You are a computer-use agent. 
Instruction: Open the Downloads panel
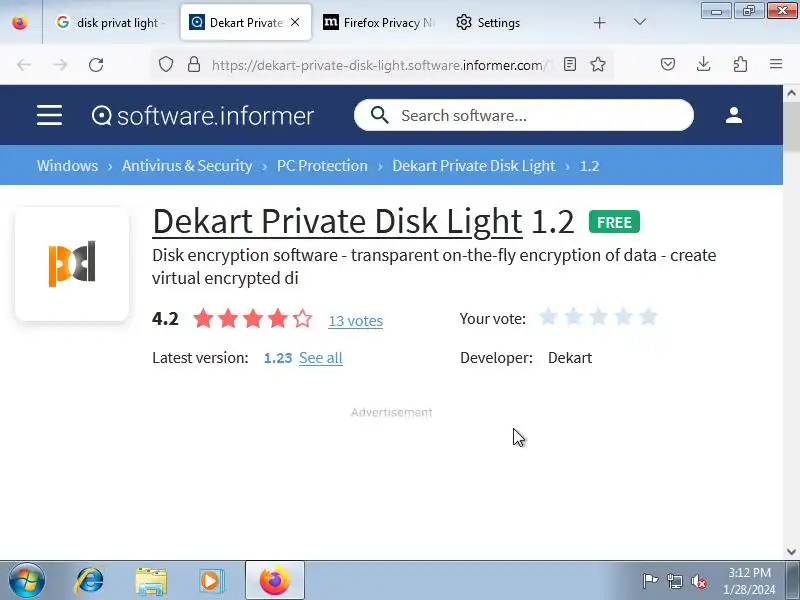(x=704, y=64)
